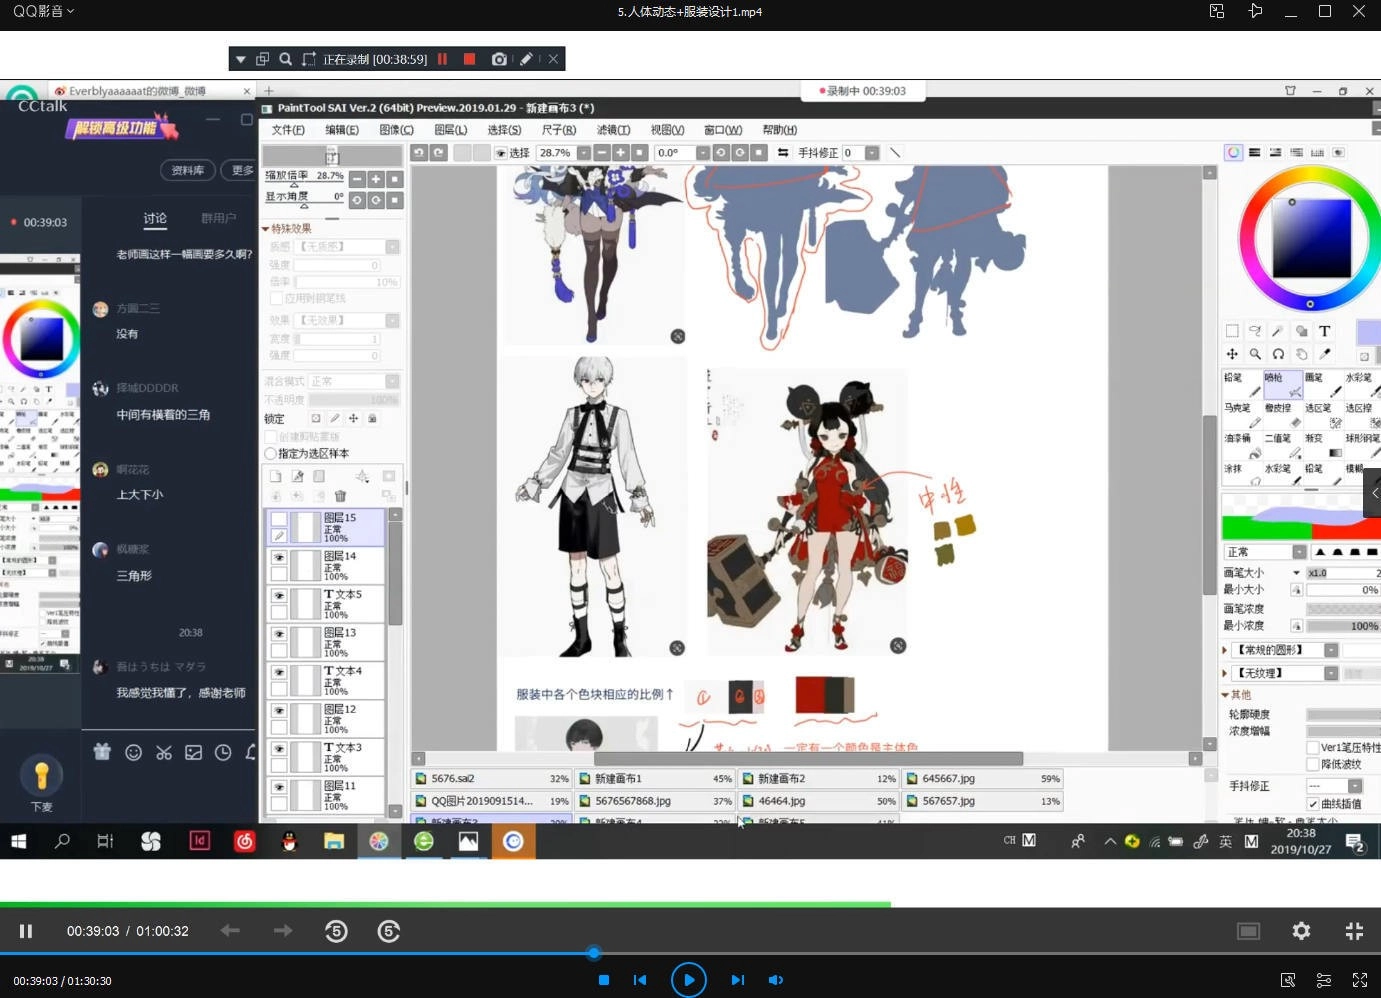Click the Undo arrow in the toolbar
Image resolution: width=1381 pixels, height=998 pixels.
[419, 152]
